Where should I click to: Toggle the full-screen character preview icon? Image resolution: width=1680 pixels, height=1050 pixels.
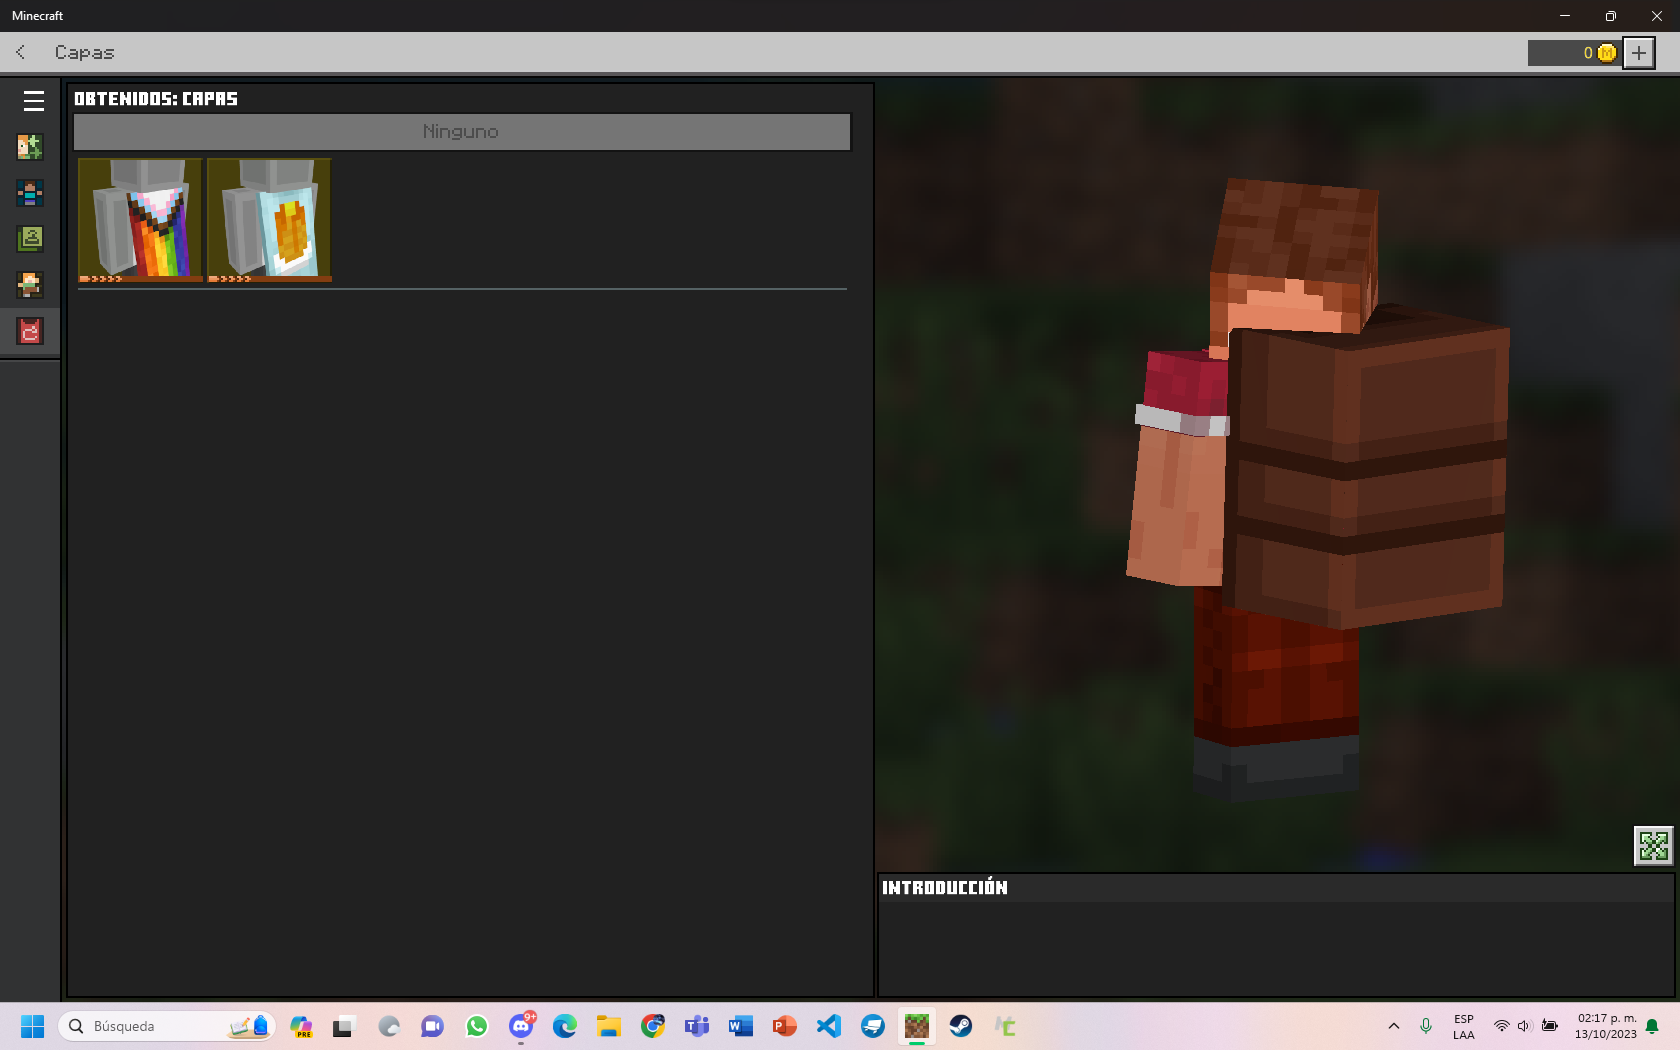pyautogui.click(x=1653, y=846)
